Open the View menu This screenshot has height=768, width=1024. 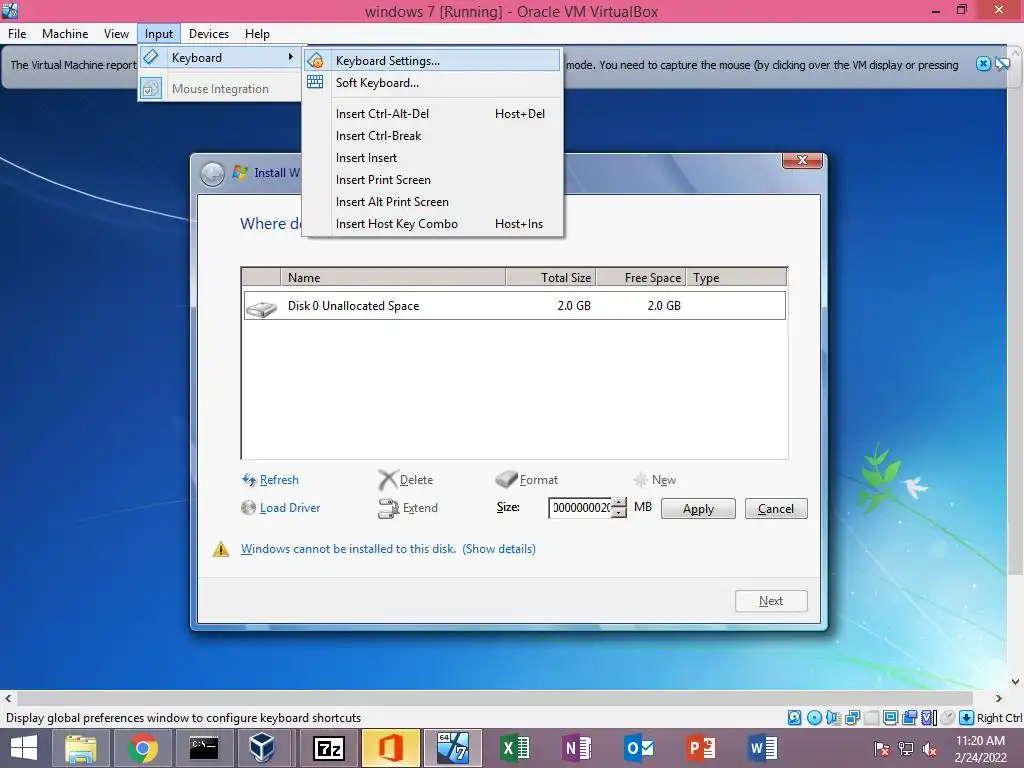(116, 34)
